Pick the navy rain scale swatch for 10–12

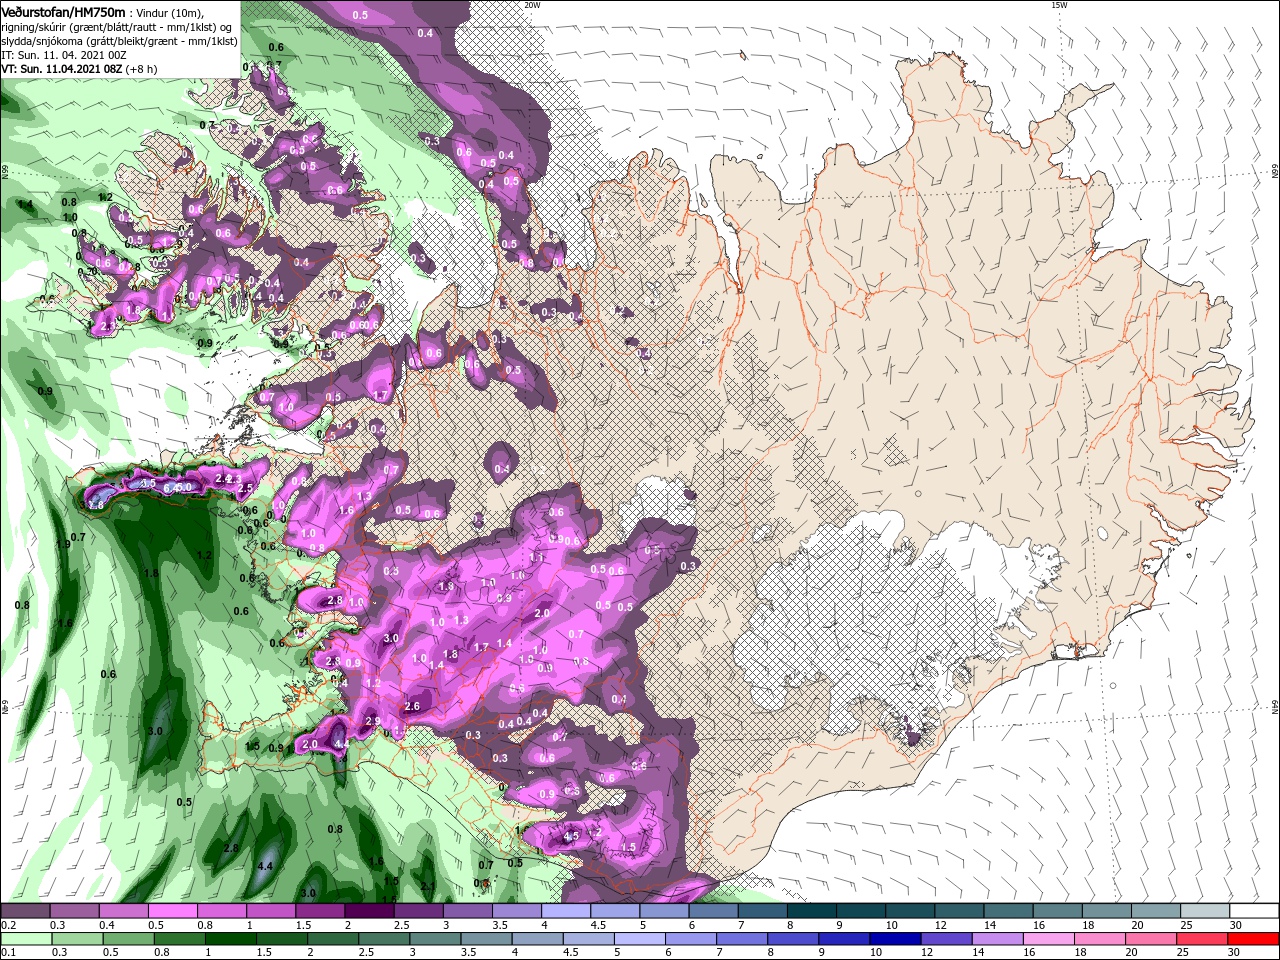click(x=896, y=939)
